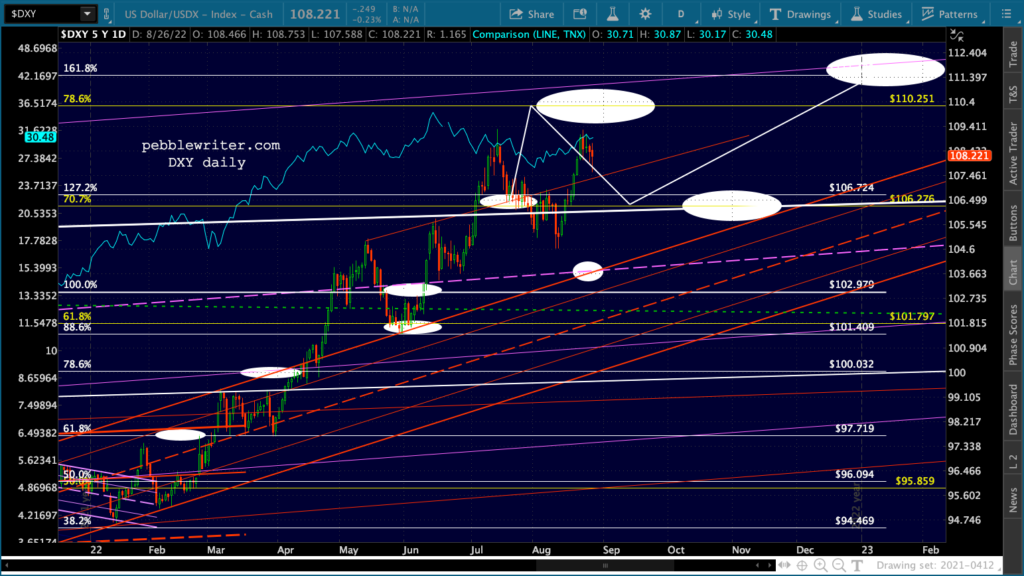Click the Comparison (LINE, TNX) label

click(529, 34)
